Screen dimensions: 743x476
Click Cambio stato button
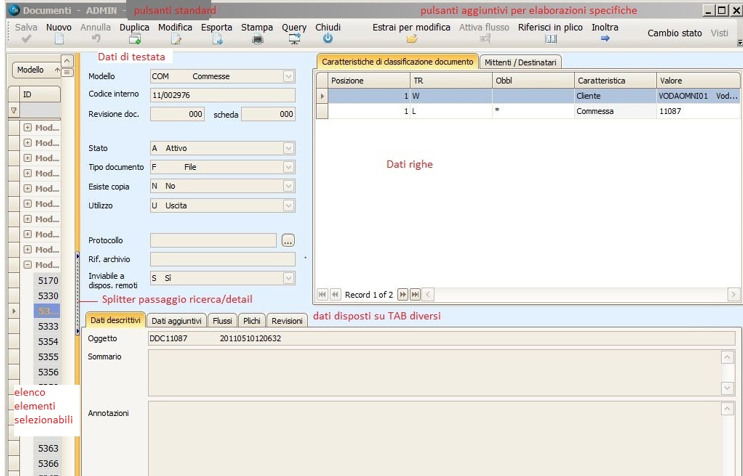pos(674,33)
